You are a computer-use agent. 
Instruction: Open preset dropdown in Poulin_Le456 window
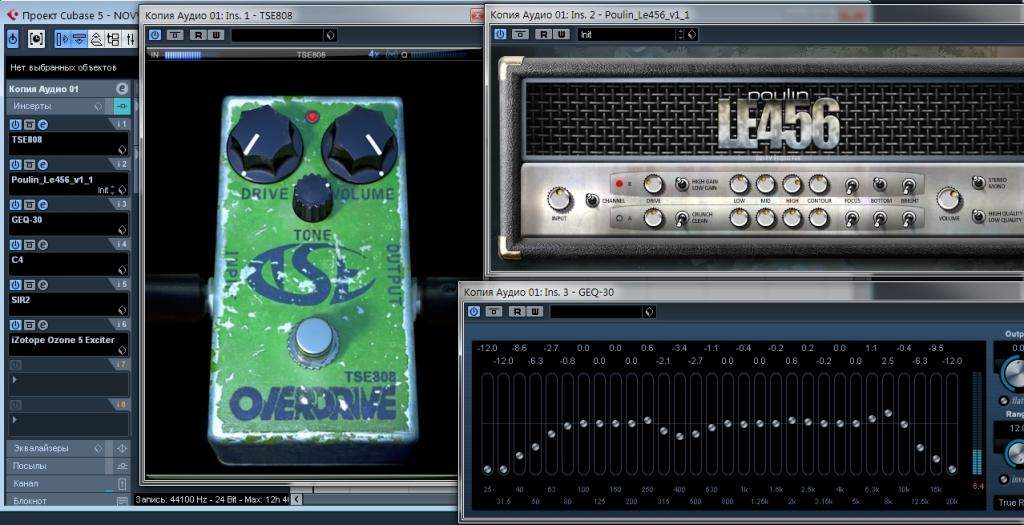[628, 34]
